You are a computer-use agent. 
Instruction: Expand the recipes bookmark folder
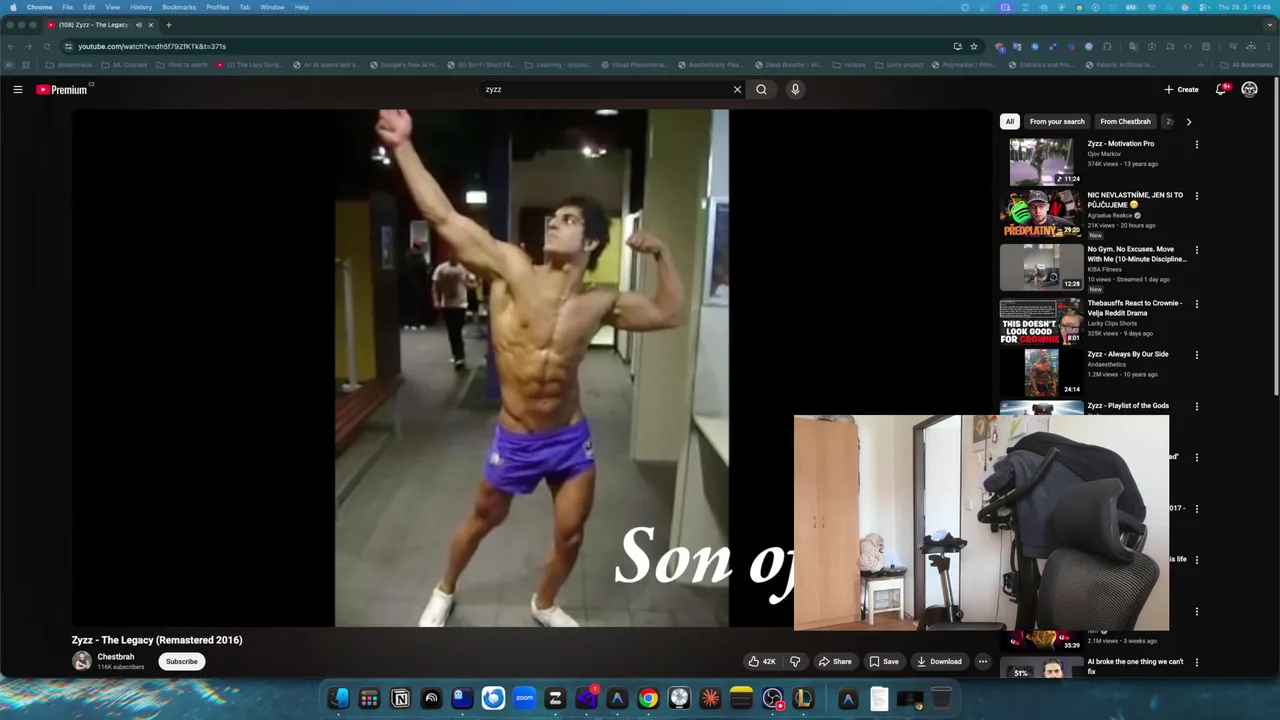click(849, 65)
